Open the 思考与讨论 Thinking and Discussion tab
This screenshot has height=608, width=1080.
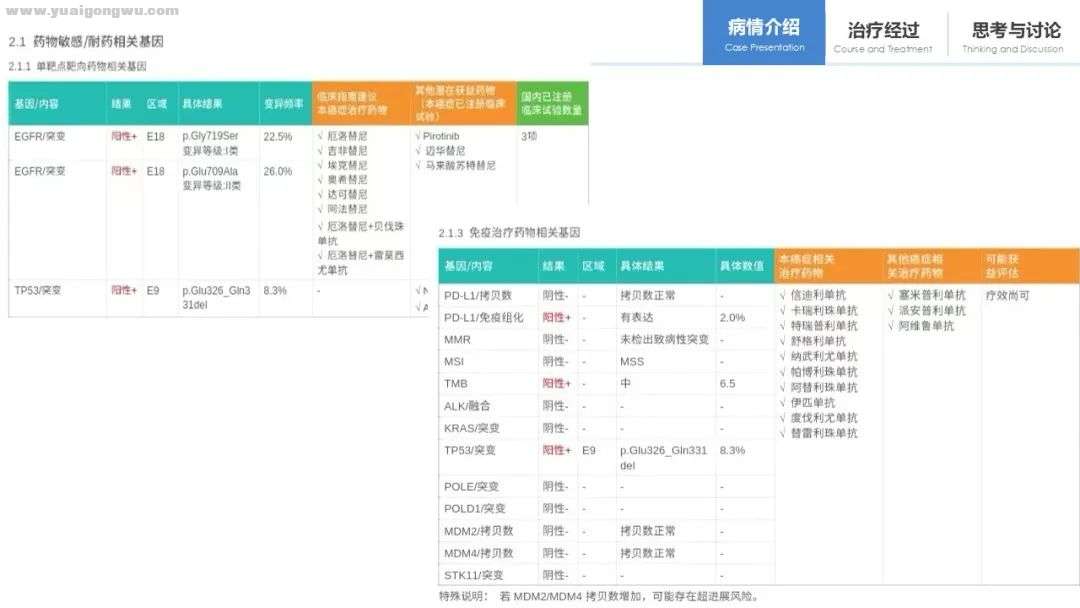click(1012, 35)
